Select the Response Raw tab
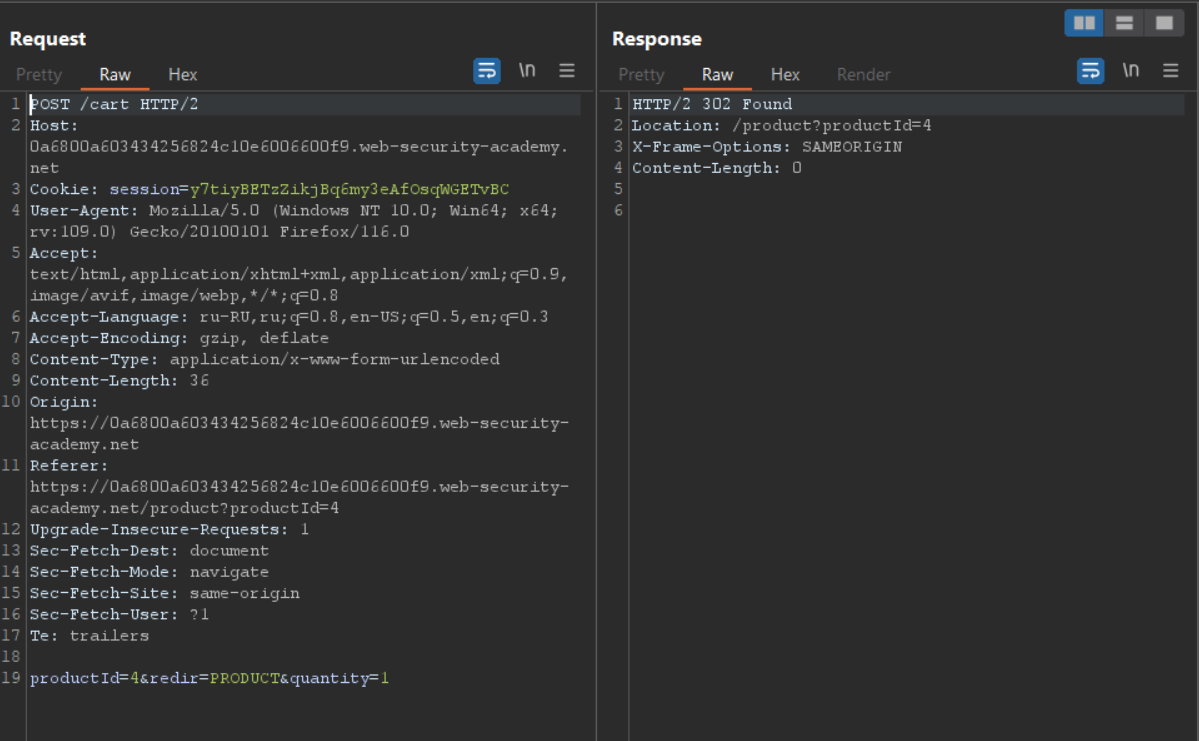This screenshot has height=741, width=1199. 717,75
